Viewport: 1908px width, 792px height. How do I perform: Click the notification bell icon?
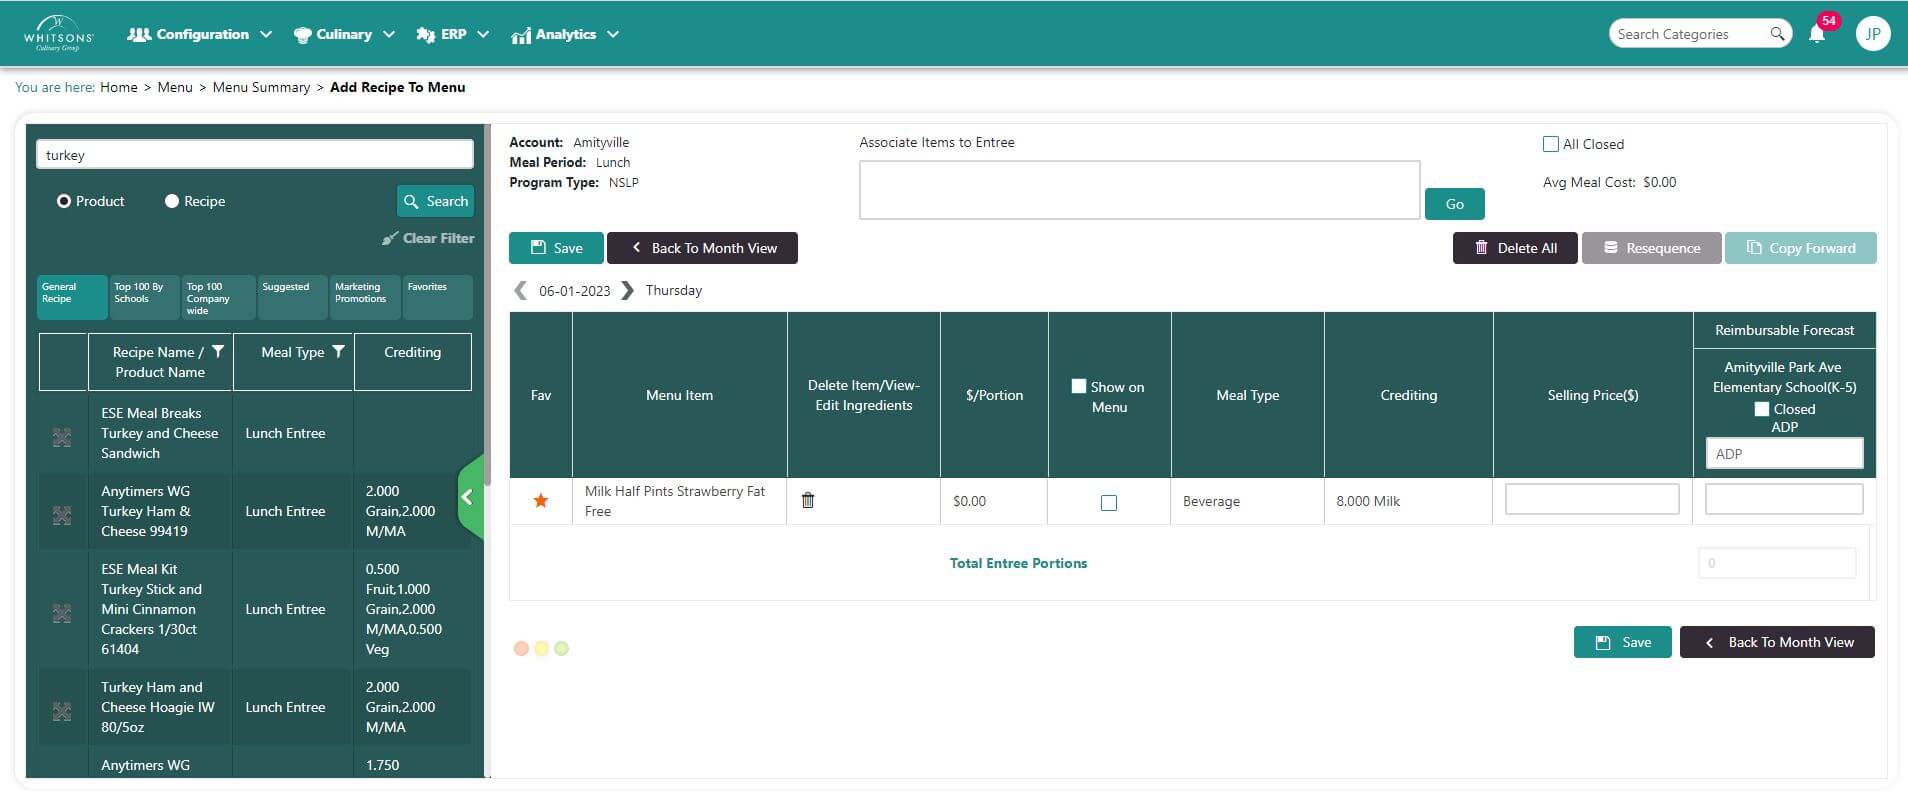coord(1817,34)
